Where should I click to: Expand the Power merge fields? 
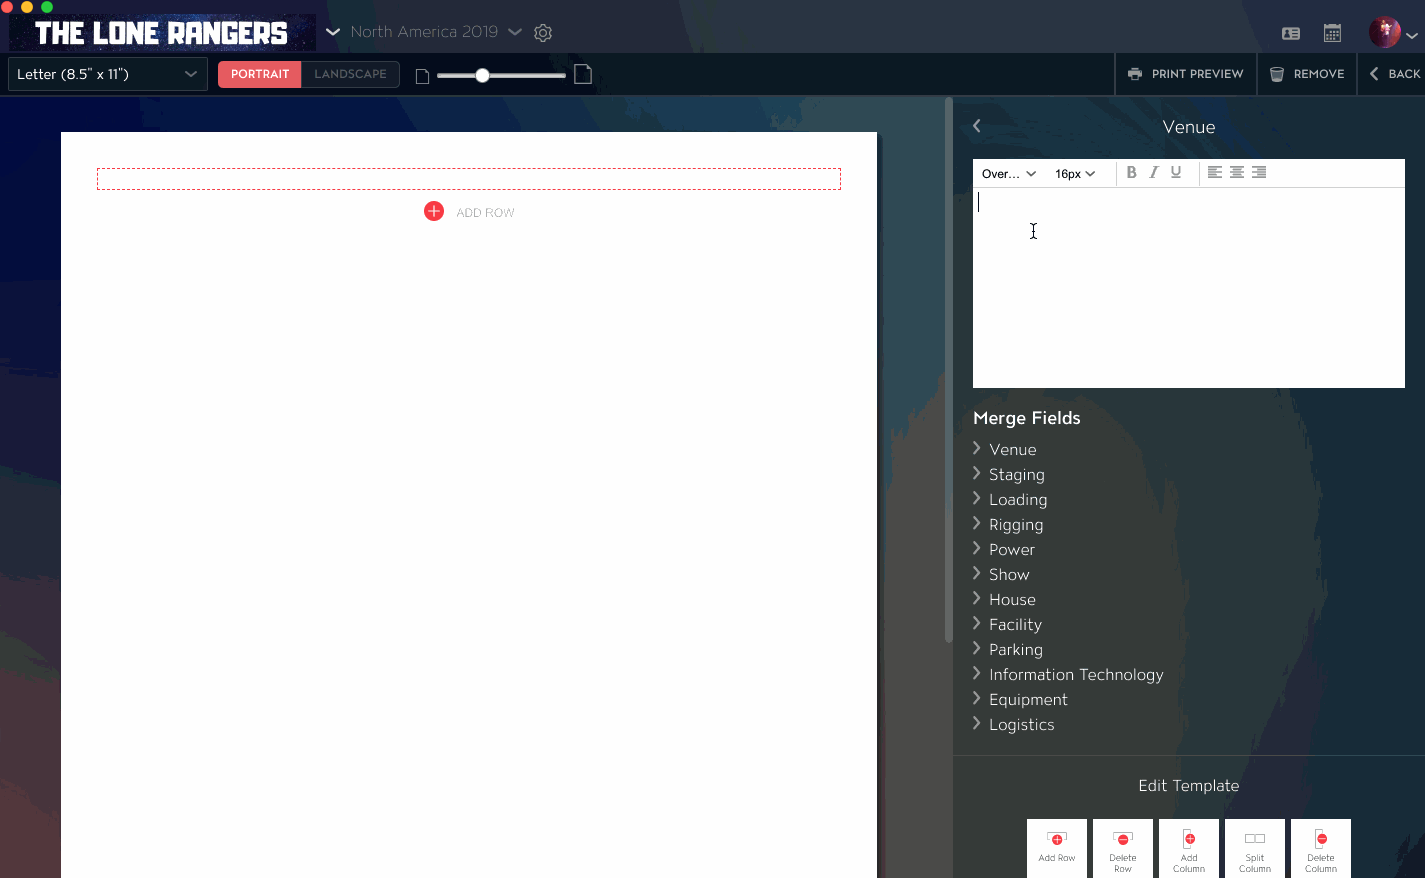click(x=1004, y=549)
